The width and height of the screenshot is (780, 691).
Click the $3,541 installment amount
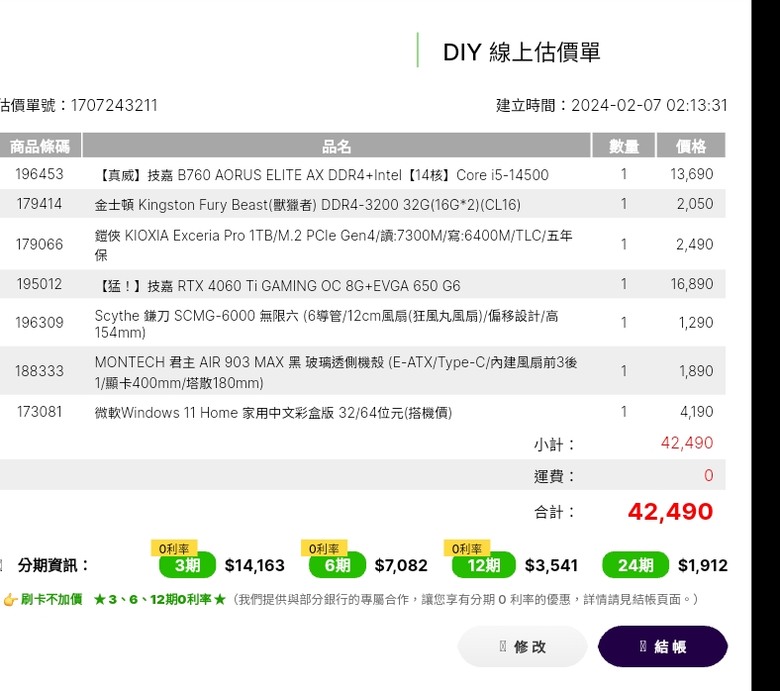coord(551,565)
